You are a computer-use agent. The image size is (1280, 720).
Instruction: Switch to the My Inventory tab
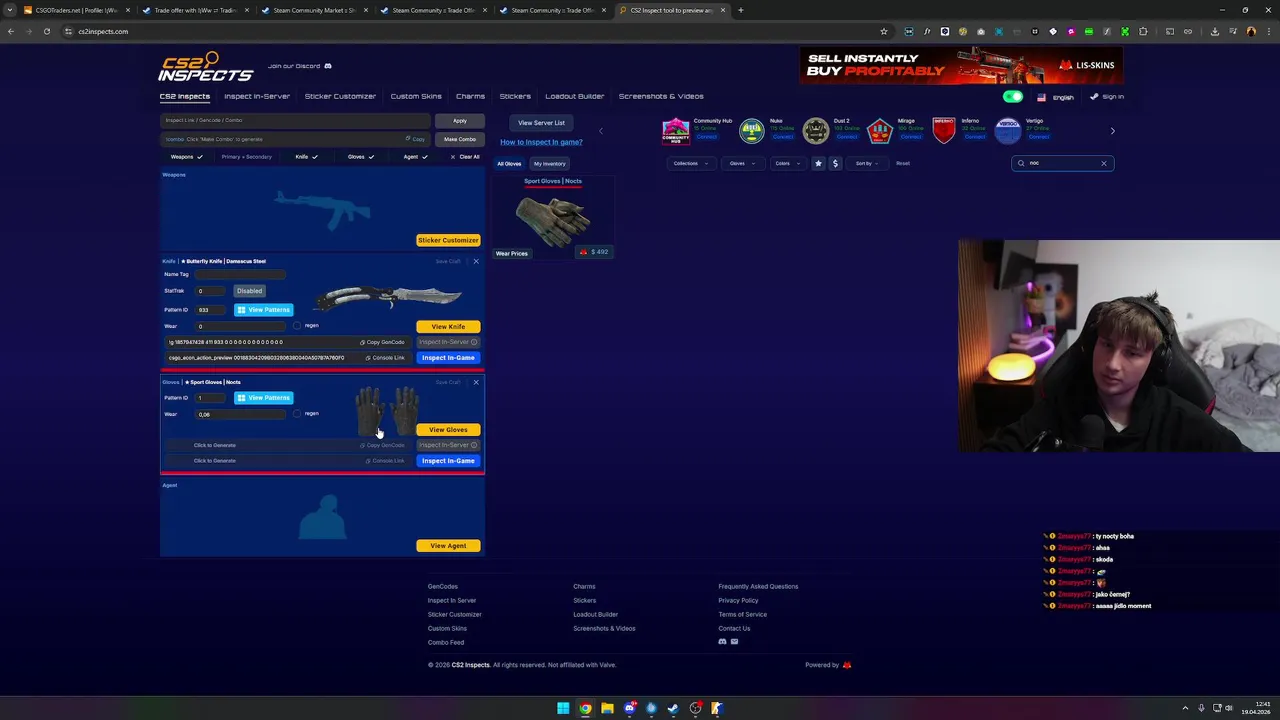click(x=549, y=164)
